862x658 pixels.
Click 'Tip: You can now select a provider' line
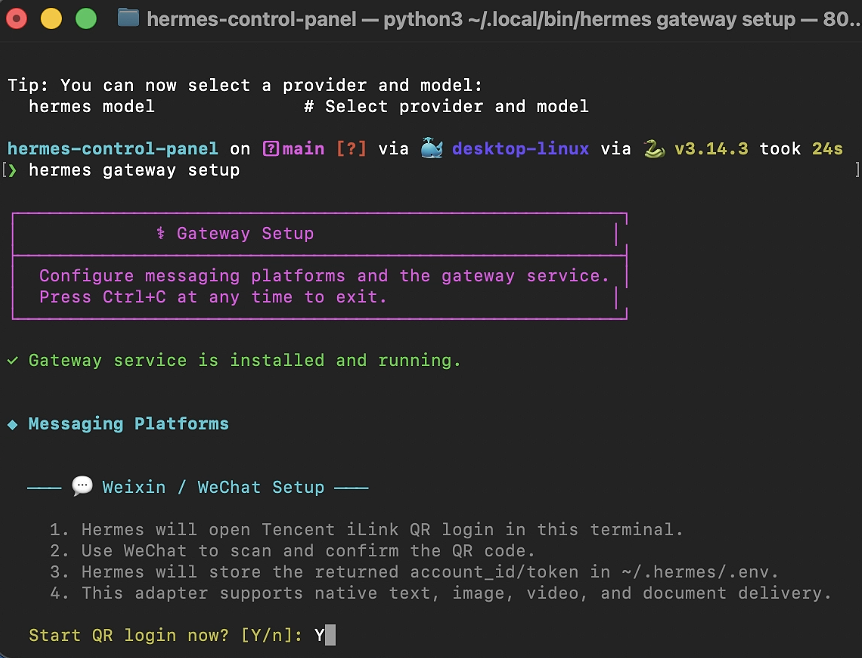click(245, 85)
